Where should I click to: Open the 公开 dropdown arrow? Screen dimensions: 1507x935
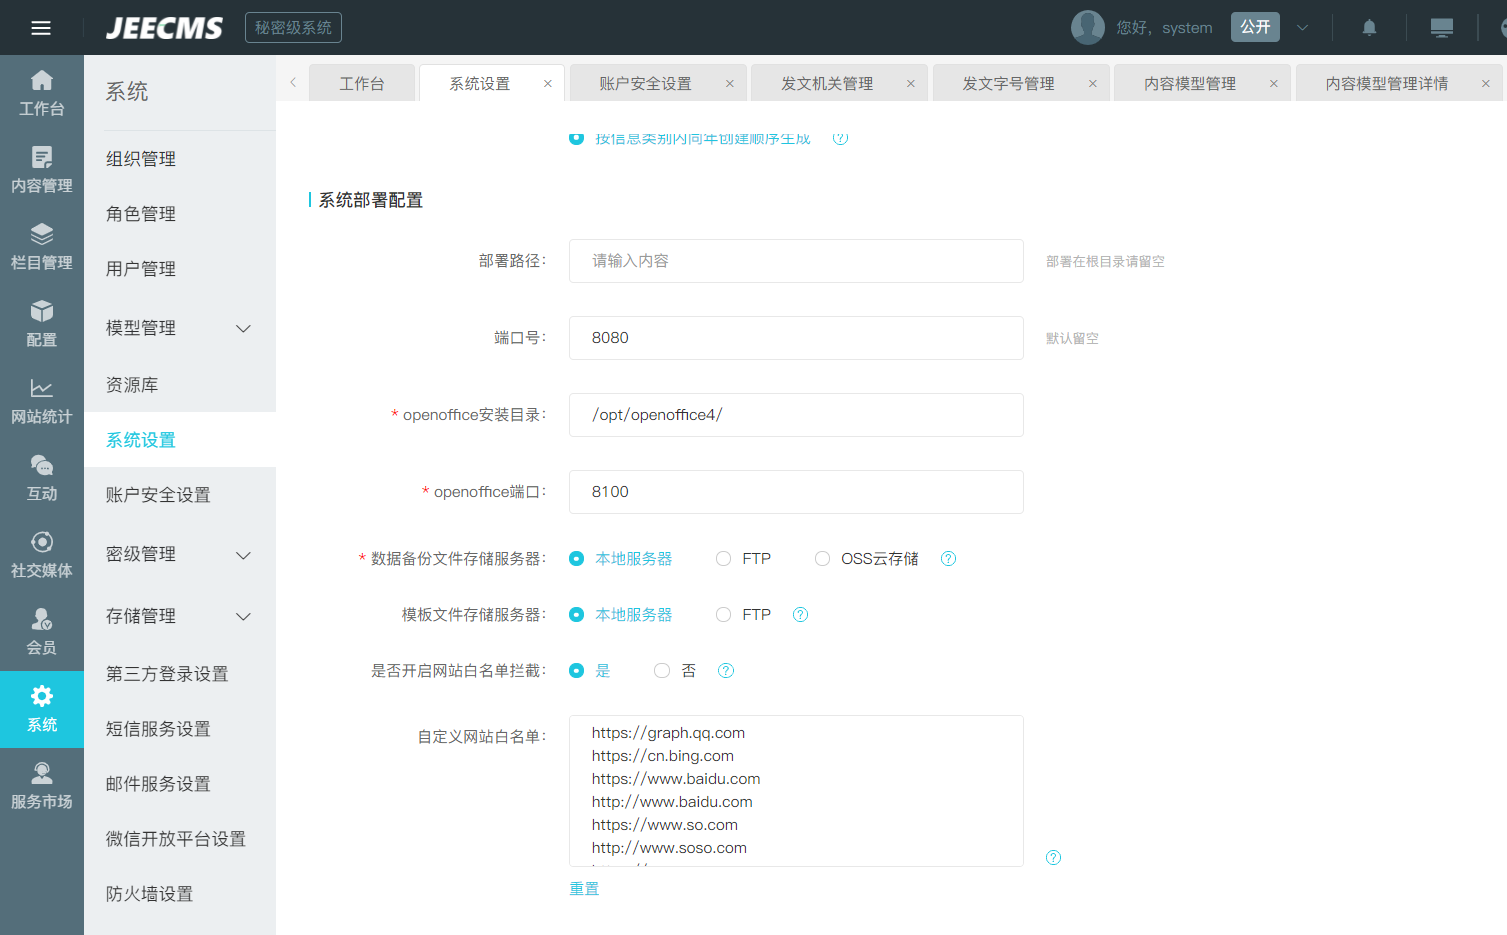(1303, 28)
